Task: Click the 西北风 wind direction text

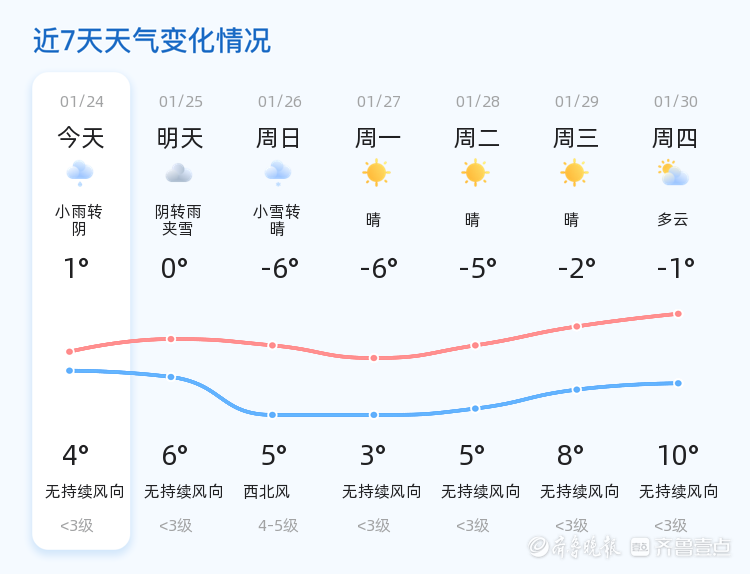Action: pos(266,492)
